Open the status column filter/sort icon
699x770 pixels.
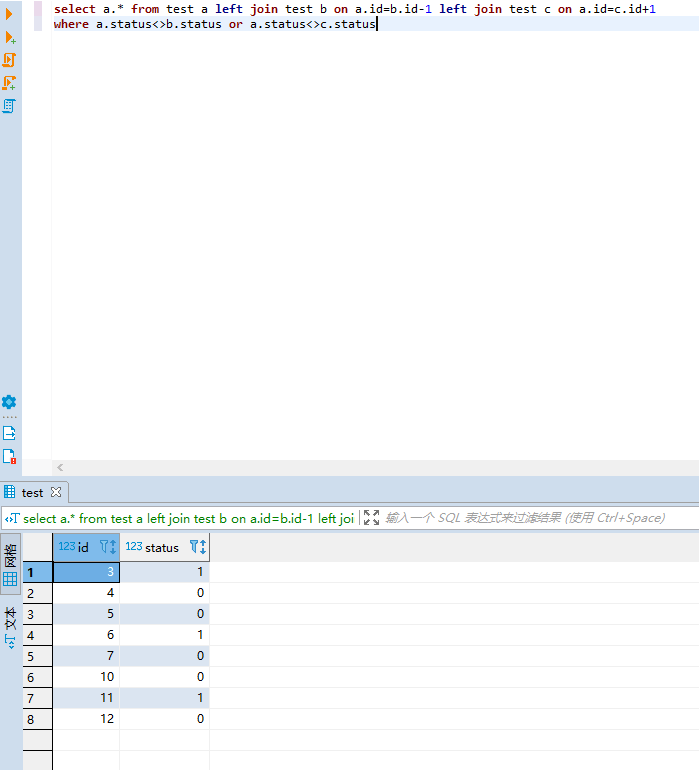point(198,547)
